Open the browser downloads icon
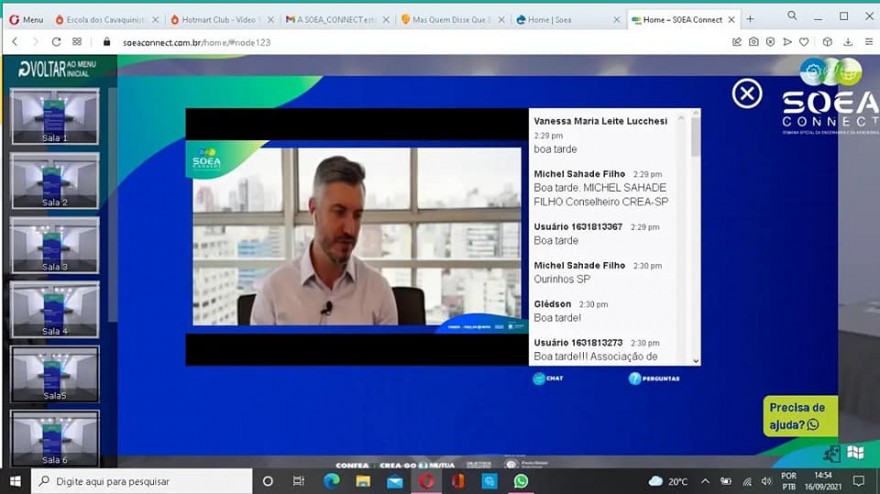The height and width of the screenshot is (494, 880). 847,42
